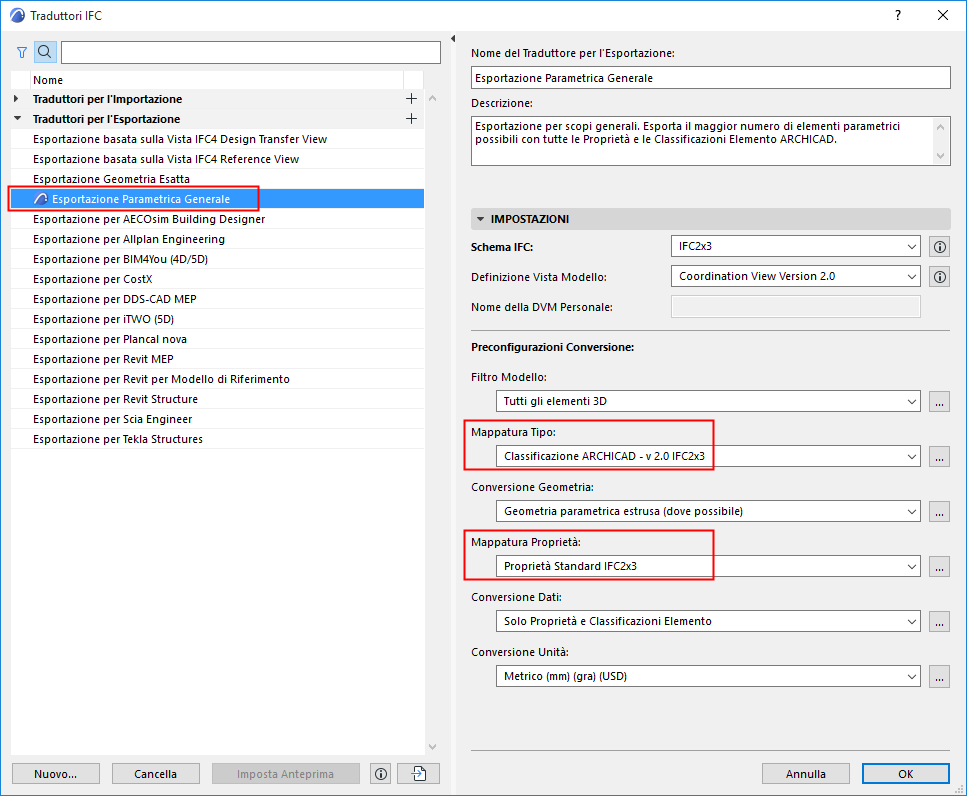The width and height of the screenshot is (967, 796).
Task: Select Esportazione basata sulla Vista IFC4 Reference View
Action: (x=217, y=159)
